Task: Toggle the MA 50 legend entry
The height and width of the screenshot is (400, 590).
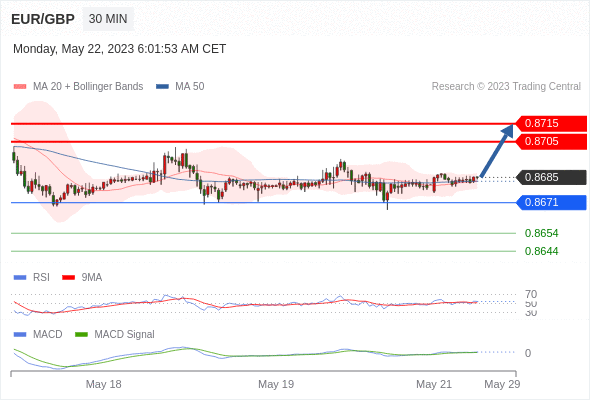Action: point(180,87)
